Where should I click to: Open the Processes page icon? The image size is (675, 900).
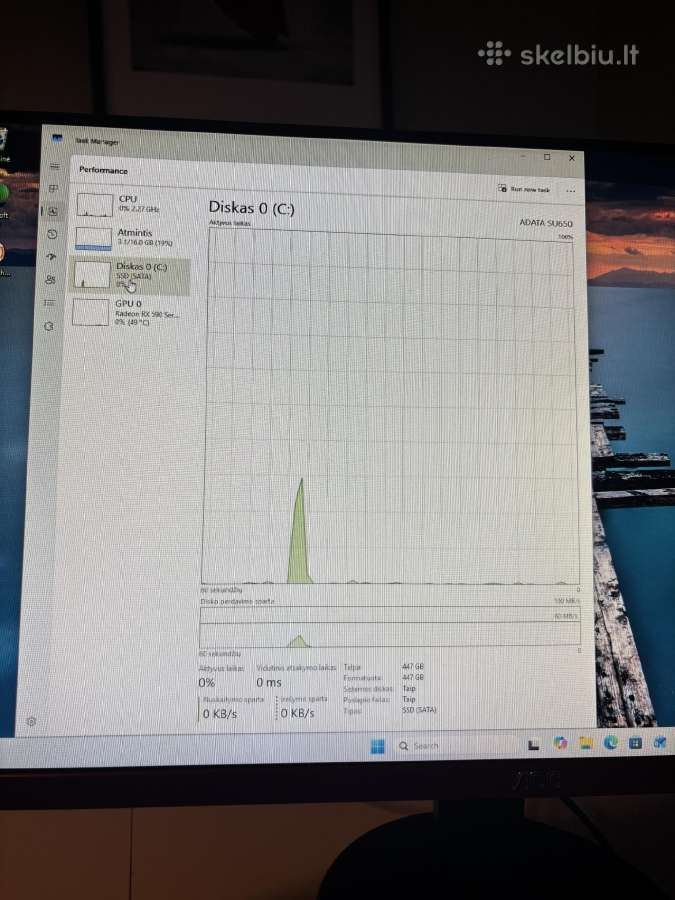(x=54, y=189)
